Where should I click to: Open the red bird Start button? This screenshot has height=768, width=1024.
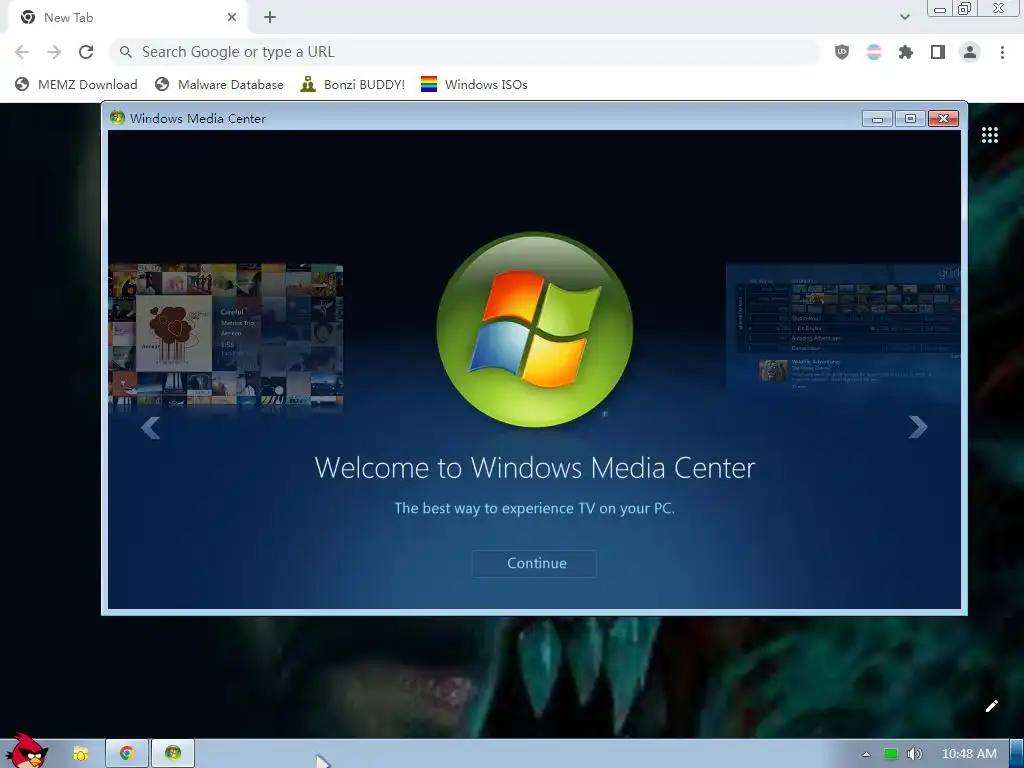pyautogui.click(x=25, y=752)
